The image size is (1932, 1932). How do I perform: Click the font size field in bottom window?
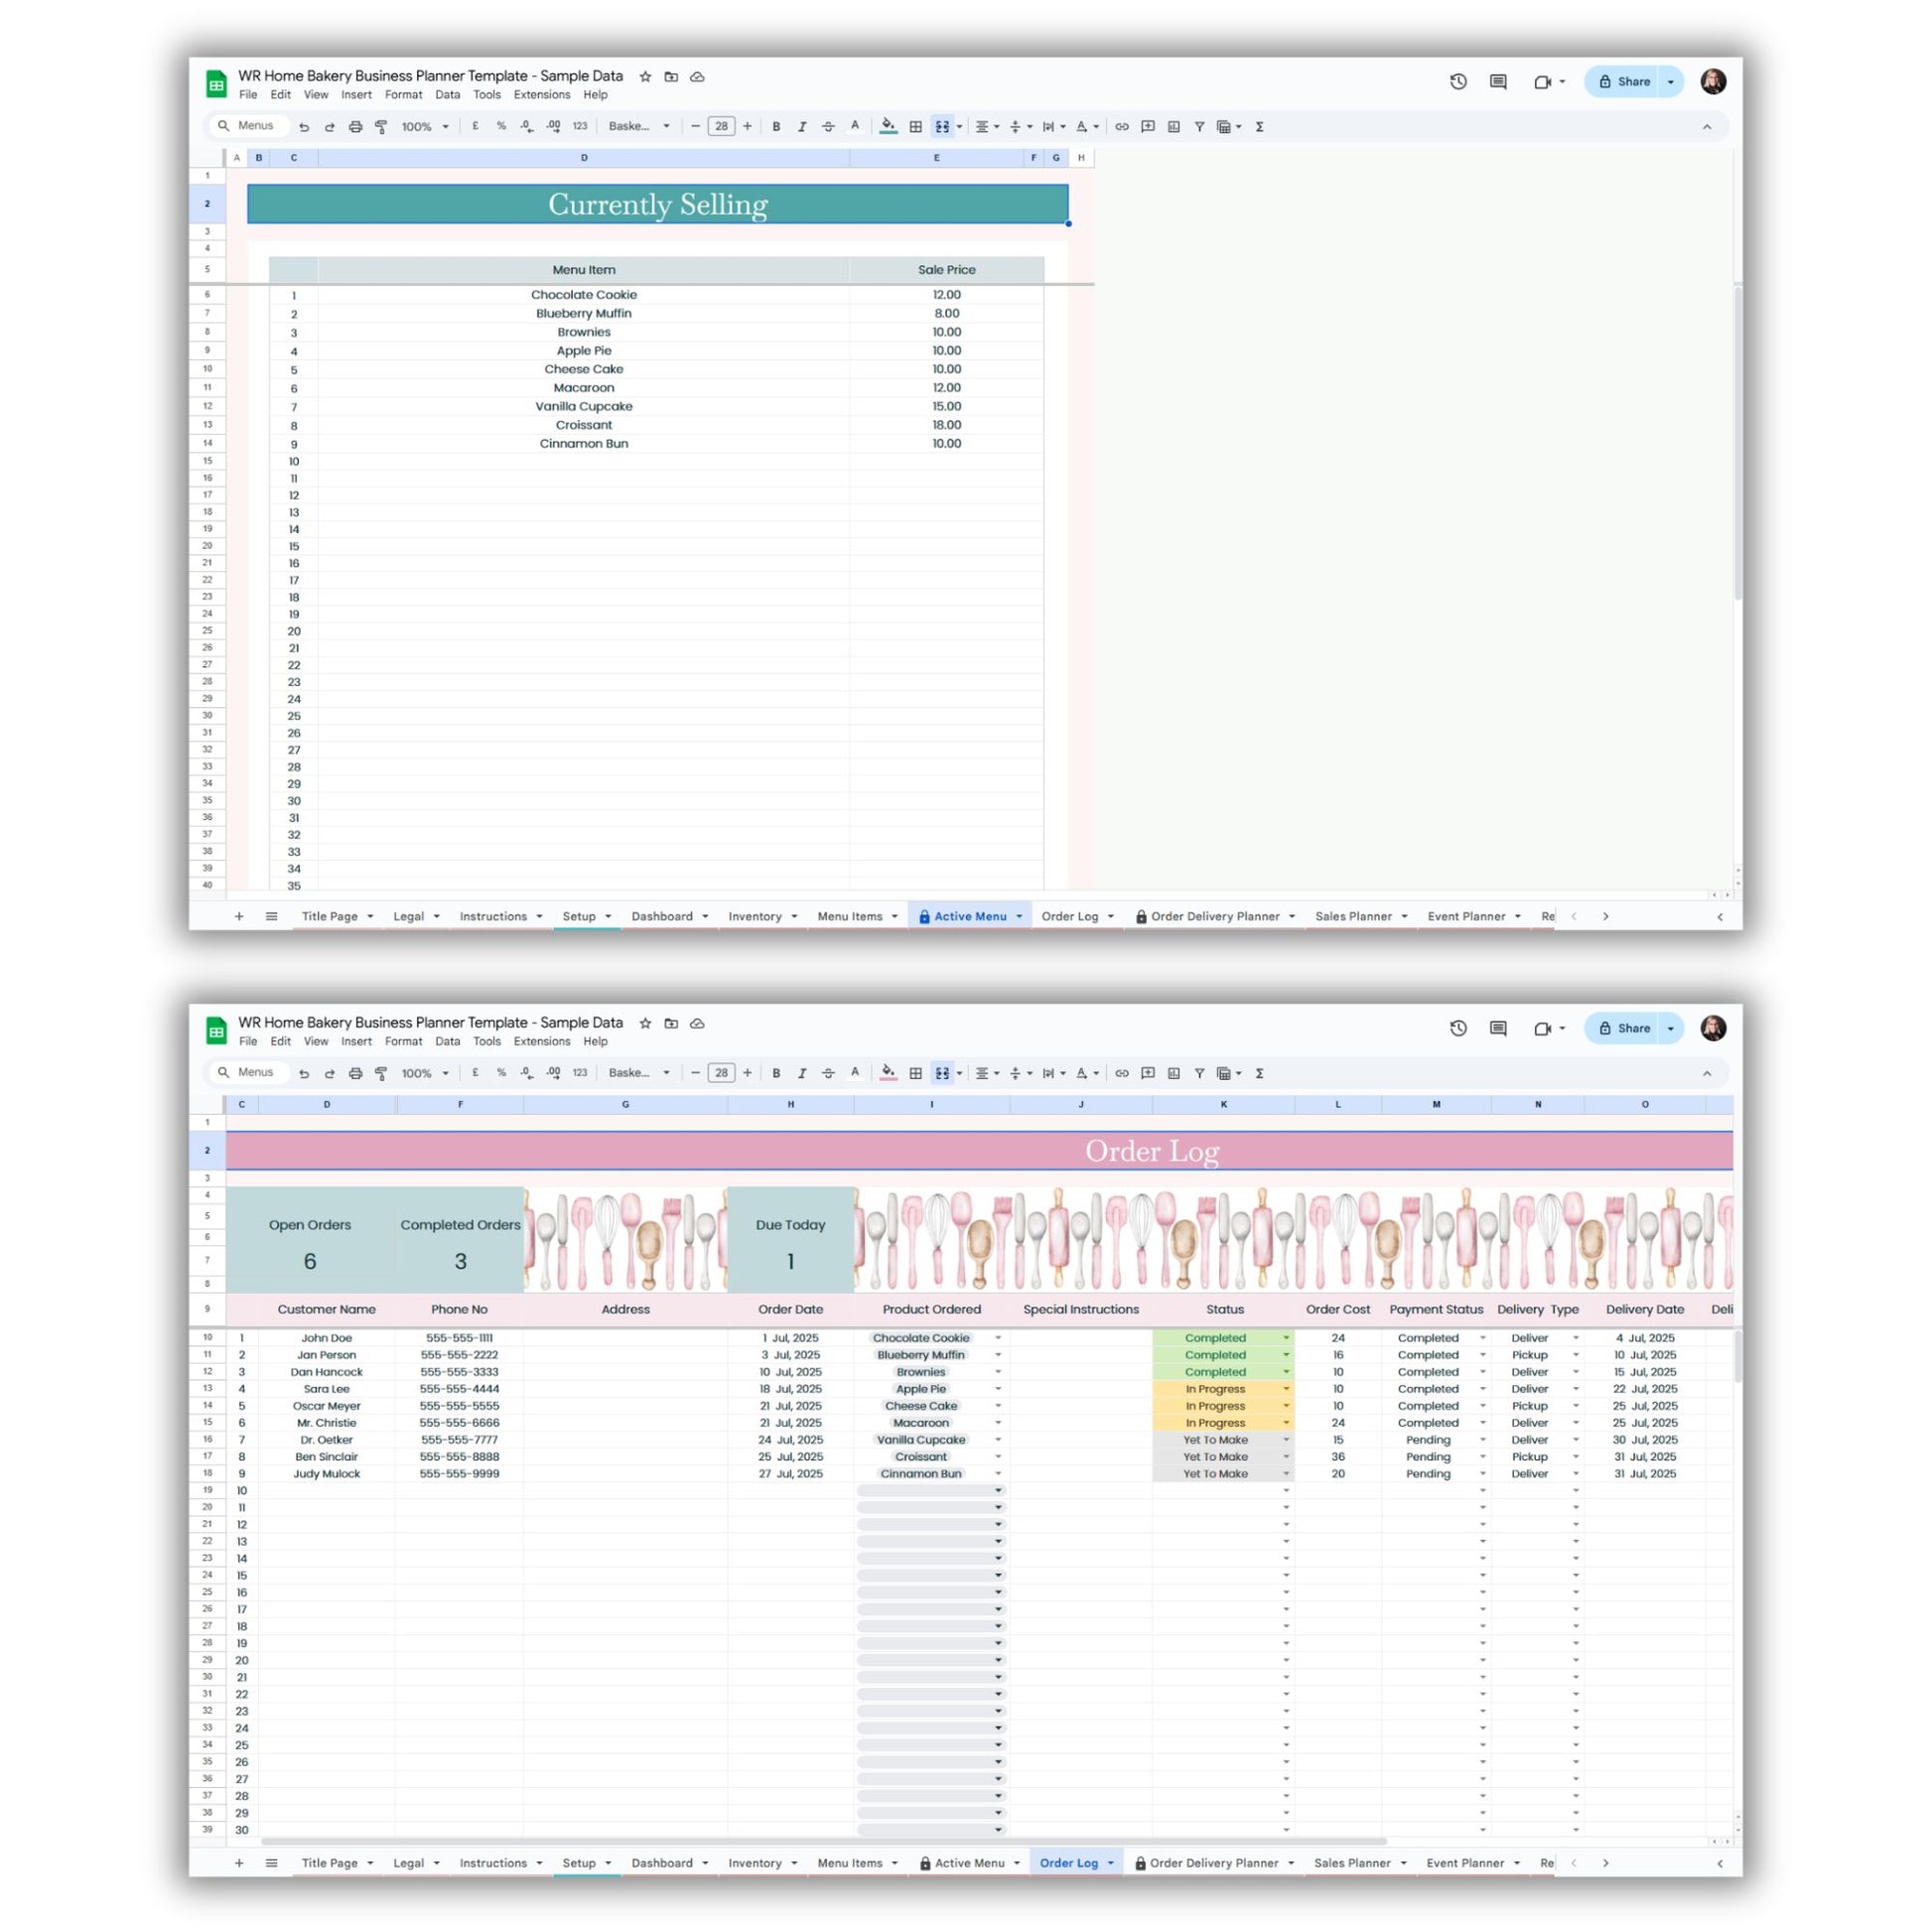click(721, 1073)
